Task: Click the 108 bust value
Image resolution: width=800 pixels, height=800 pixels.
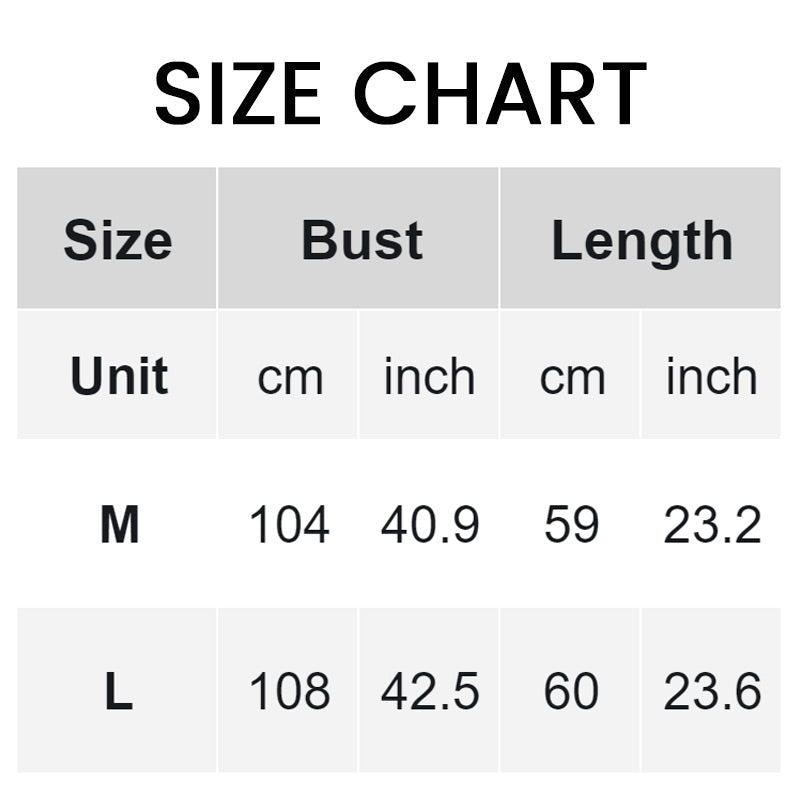Action: tap(289, 692)
